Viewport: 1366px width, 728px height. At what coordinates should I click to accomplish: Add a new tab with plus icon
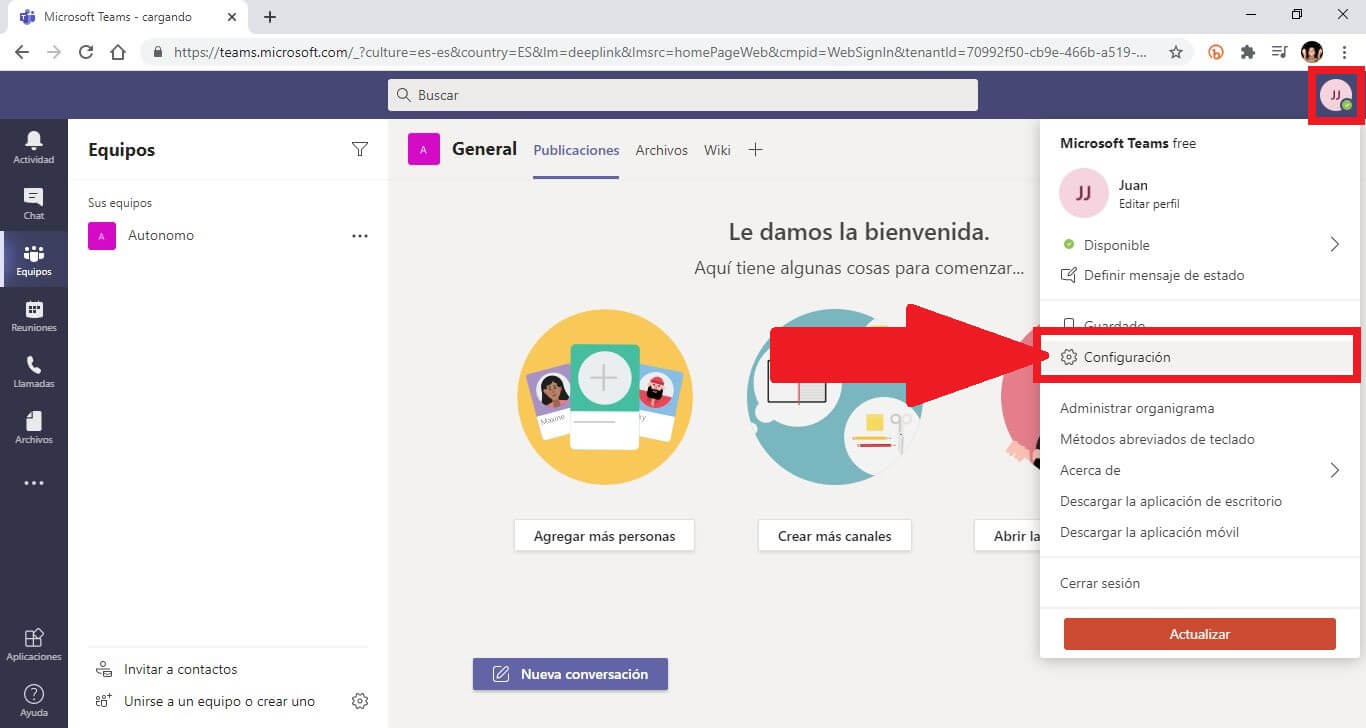756,150
